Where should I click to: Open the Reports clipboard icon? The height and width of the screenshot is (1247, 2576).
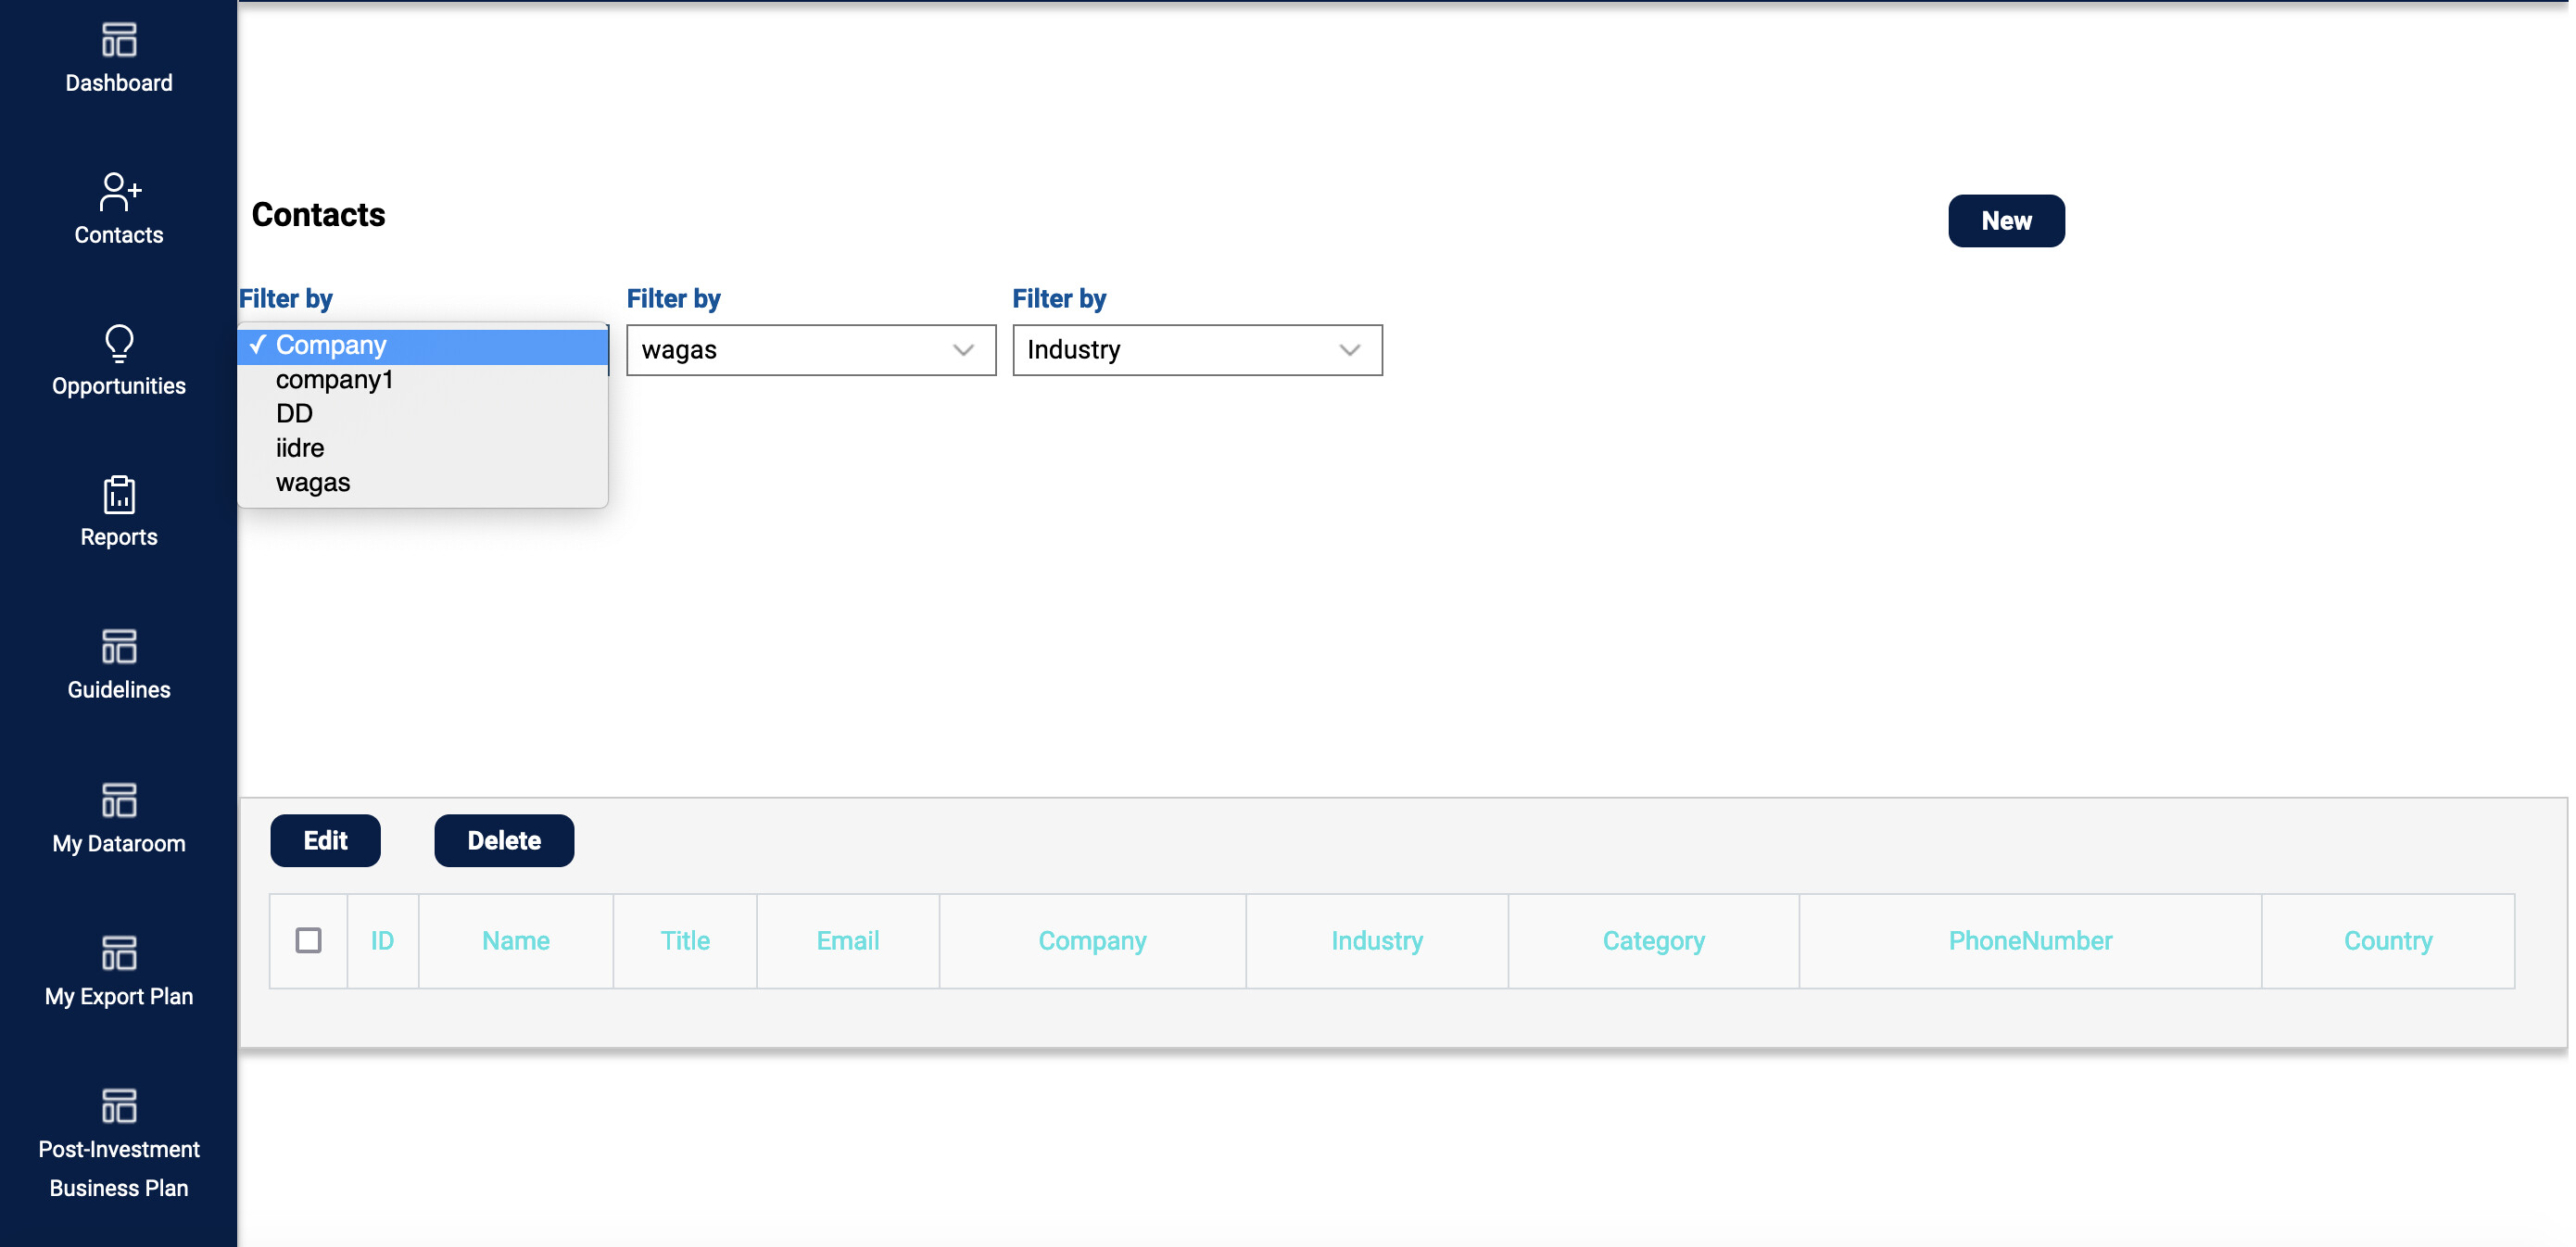pos(119,494)
